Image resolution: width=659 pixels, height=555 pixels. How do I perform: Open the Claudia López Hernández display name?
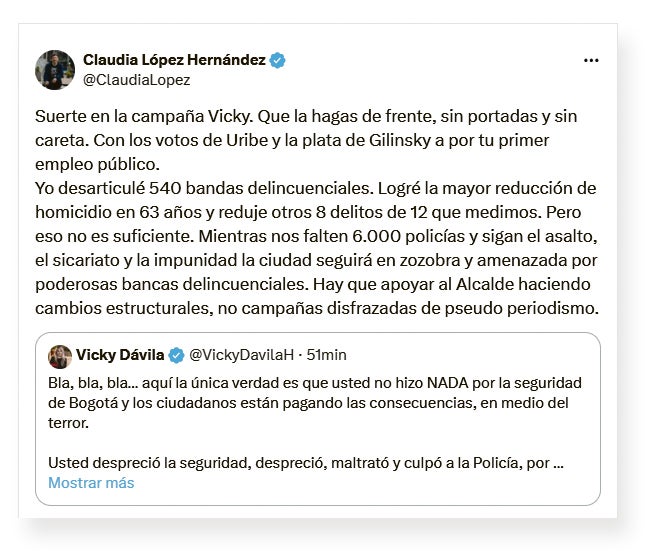click(x=174, y=60)
